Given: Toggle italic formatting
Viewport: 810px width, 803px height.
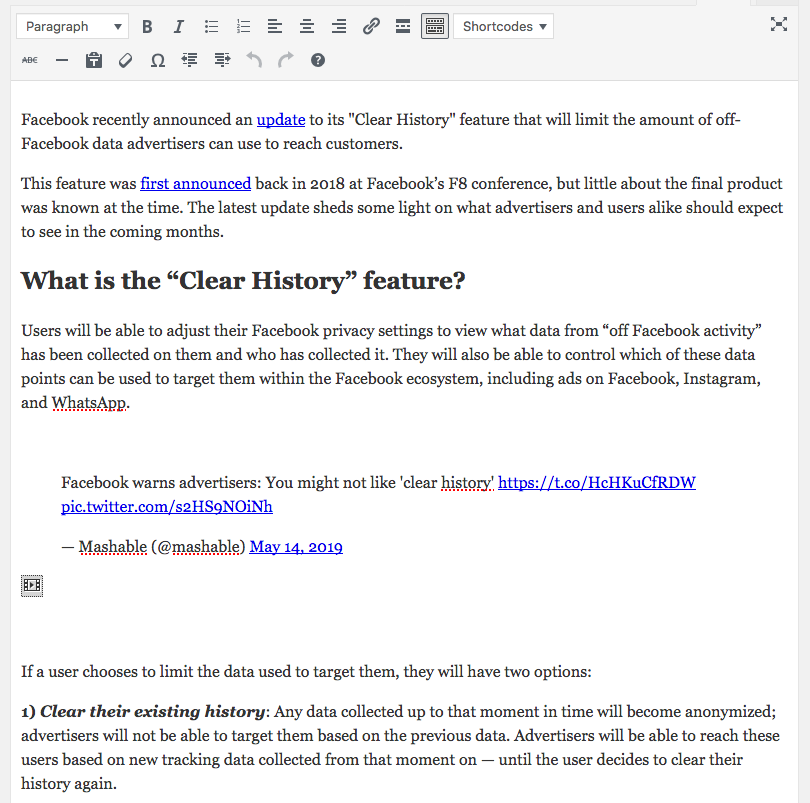Looking at the screenshot, I should click(x=179, y=26).
